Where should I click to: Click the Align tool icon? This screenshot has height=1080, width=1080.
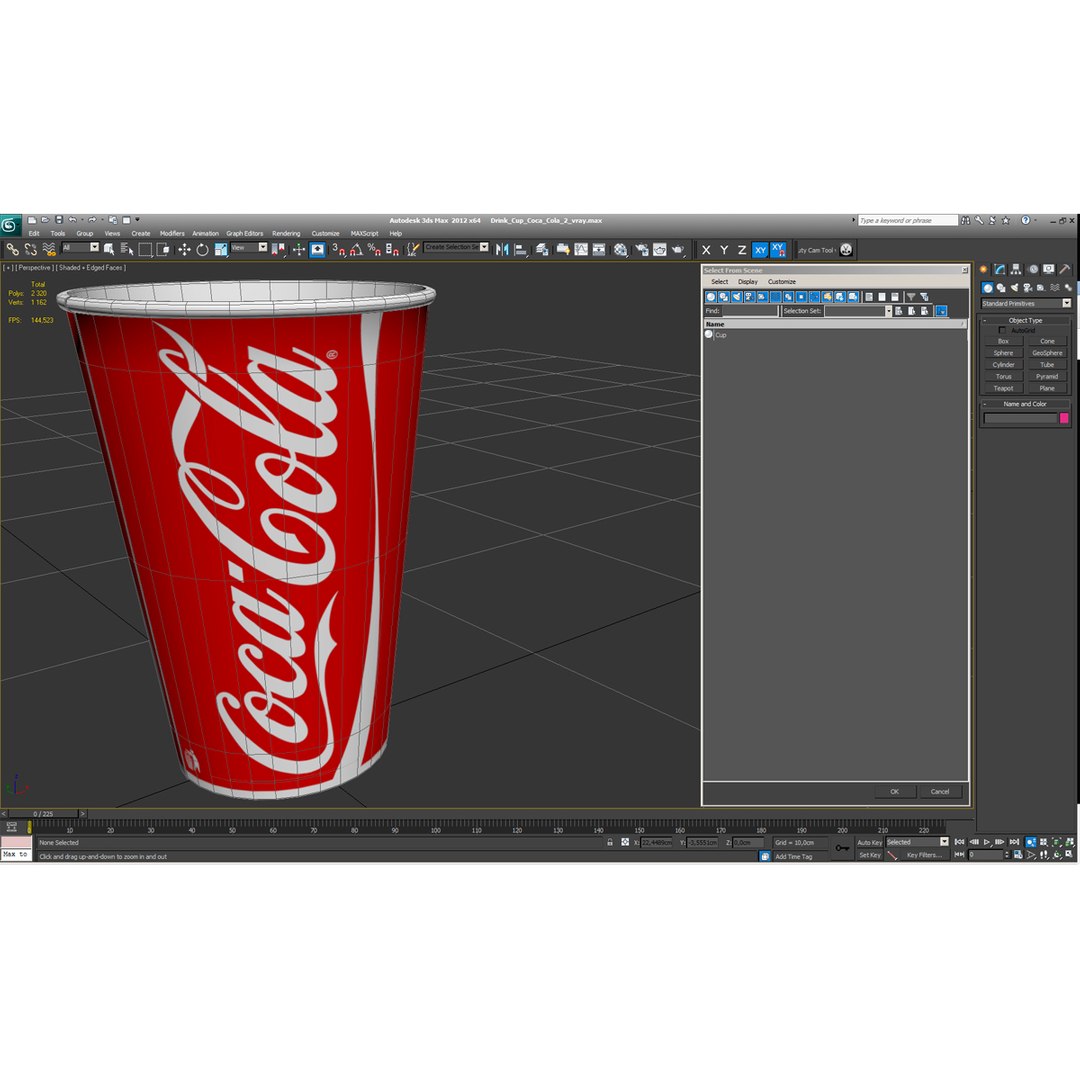point(521,249)
